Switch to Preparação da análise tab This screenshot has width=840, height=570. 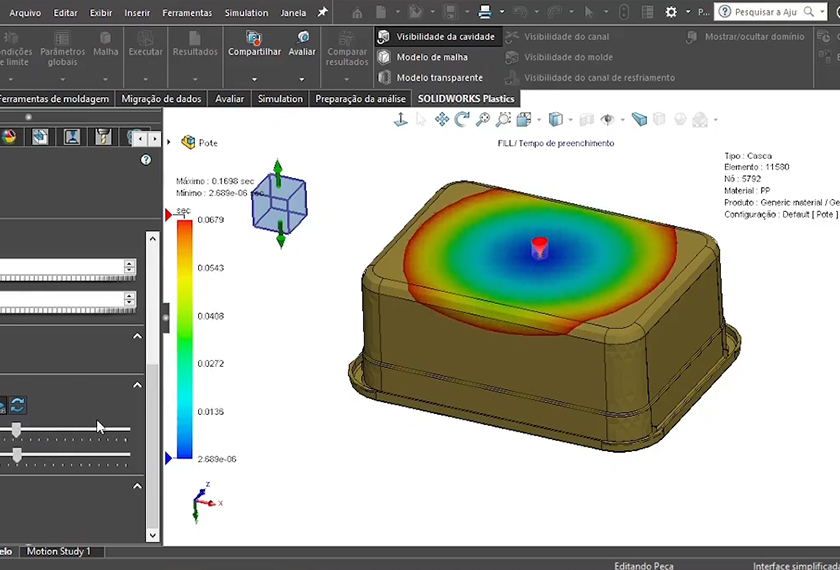[x=361, y=99]
